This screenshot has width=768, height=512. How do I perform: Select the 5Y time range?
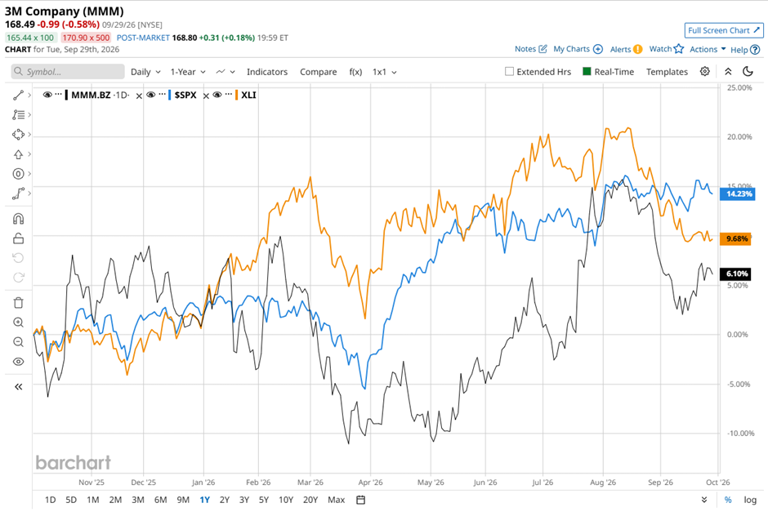264,500
